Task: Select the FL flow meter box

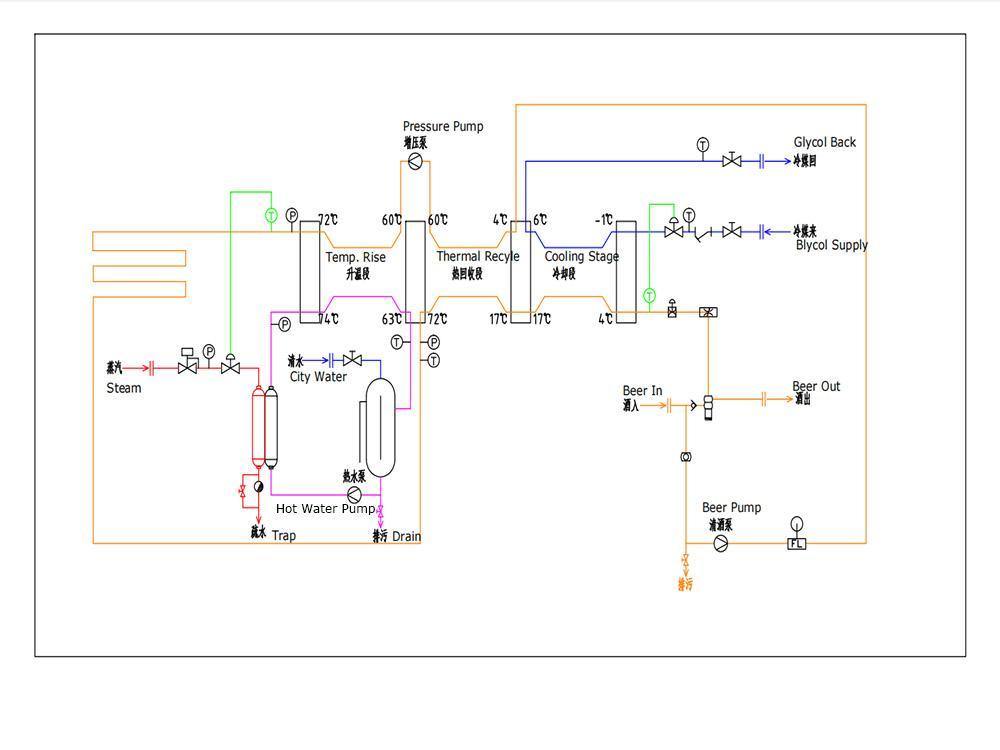Action: pyautogui.click(x=797, y=543)
